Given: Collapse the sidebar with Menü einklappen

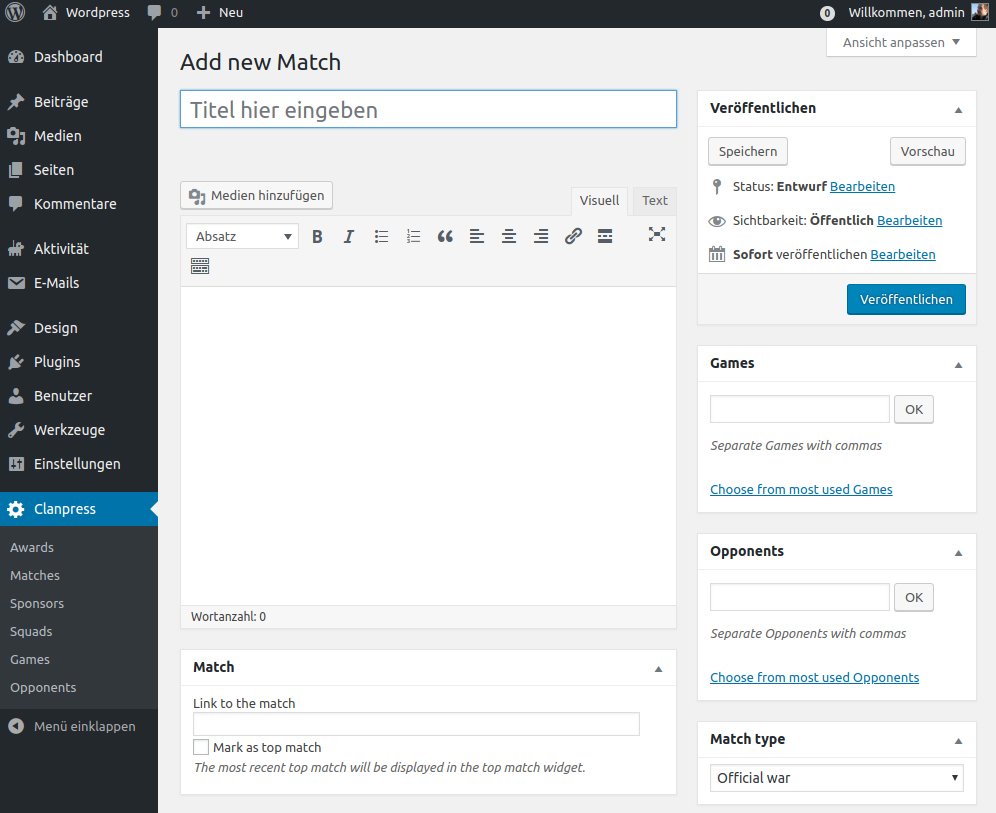Looking at the screenshot, I should (x=84, y=726).
